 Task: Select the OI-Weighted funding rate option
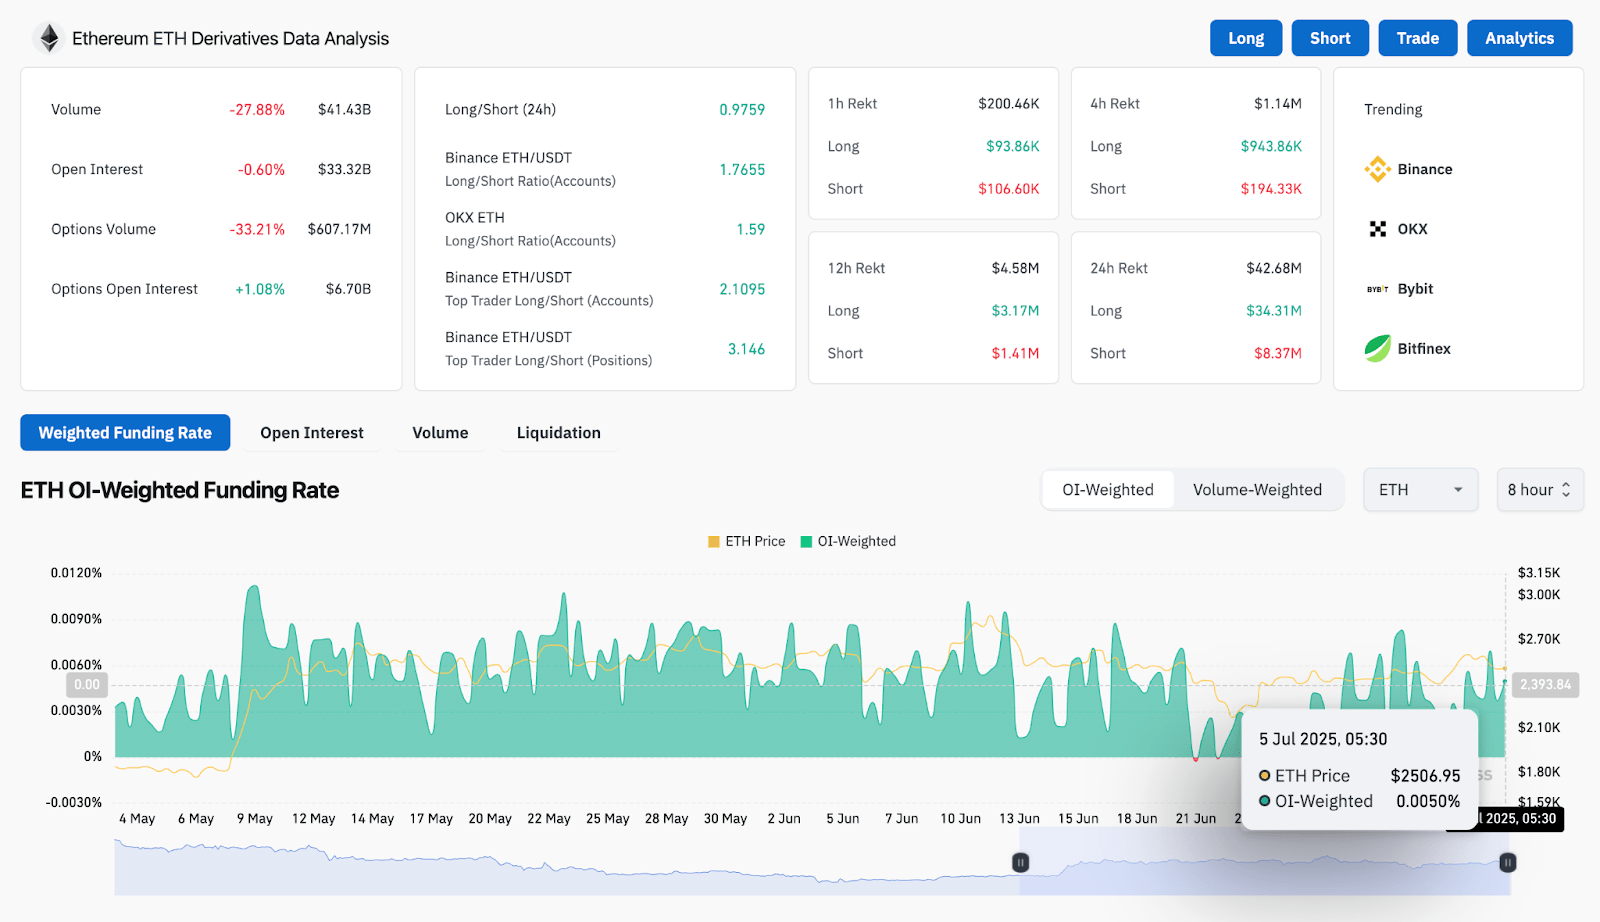(1107, 490)
